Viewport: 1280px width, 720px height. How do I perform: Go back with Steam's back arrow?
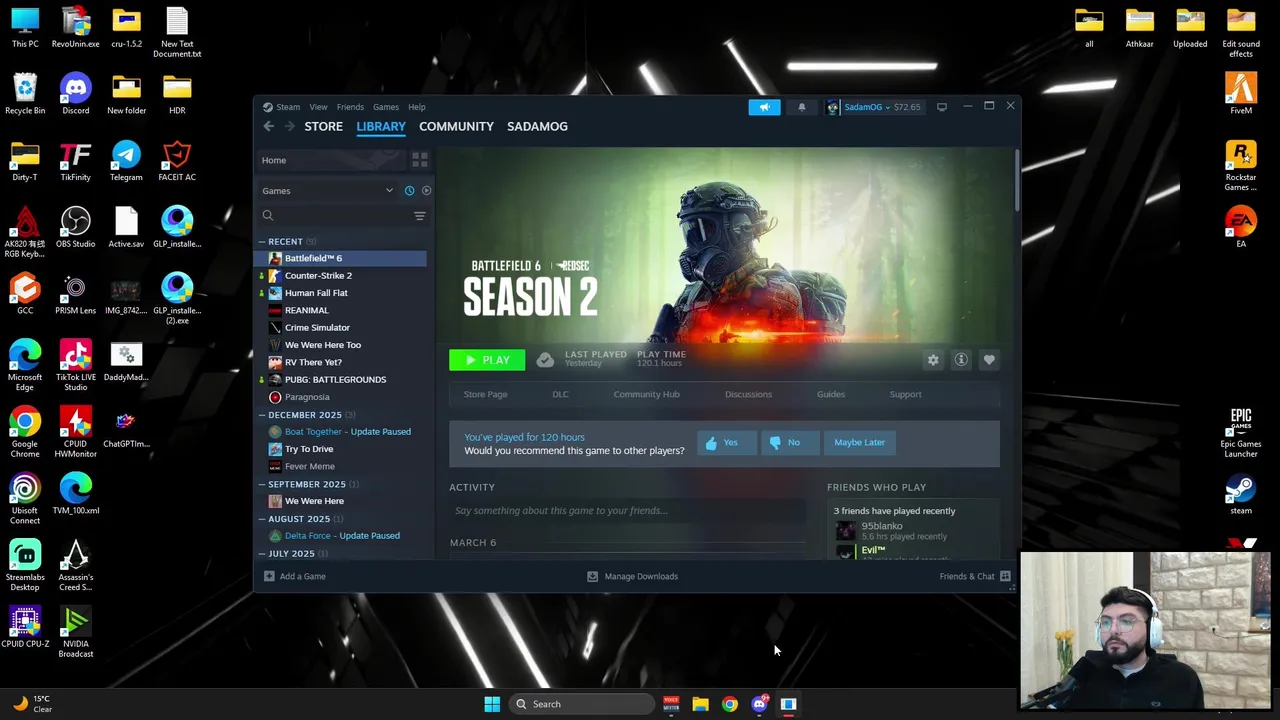[x=268, y=126]
